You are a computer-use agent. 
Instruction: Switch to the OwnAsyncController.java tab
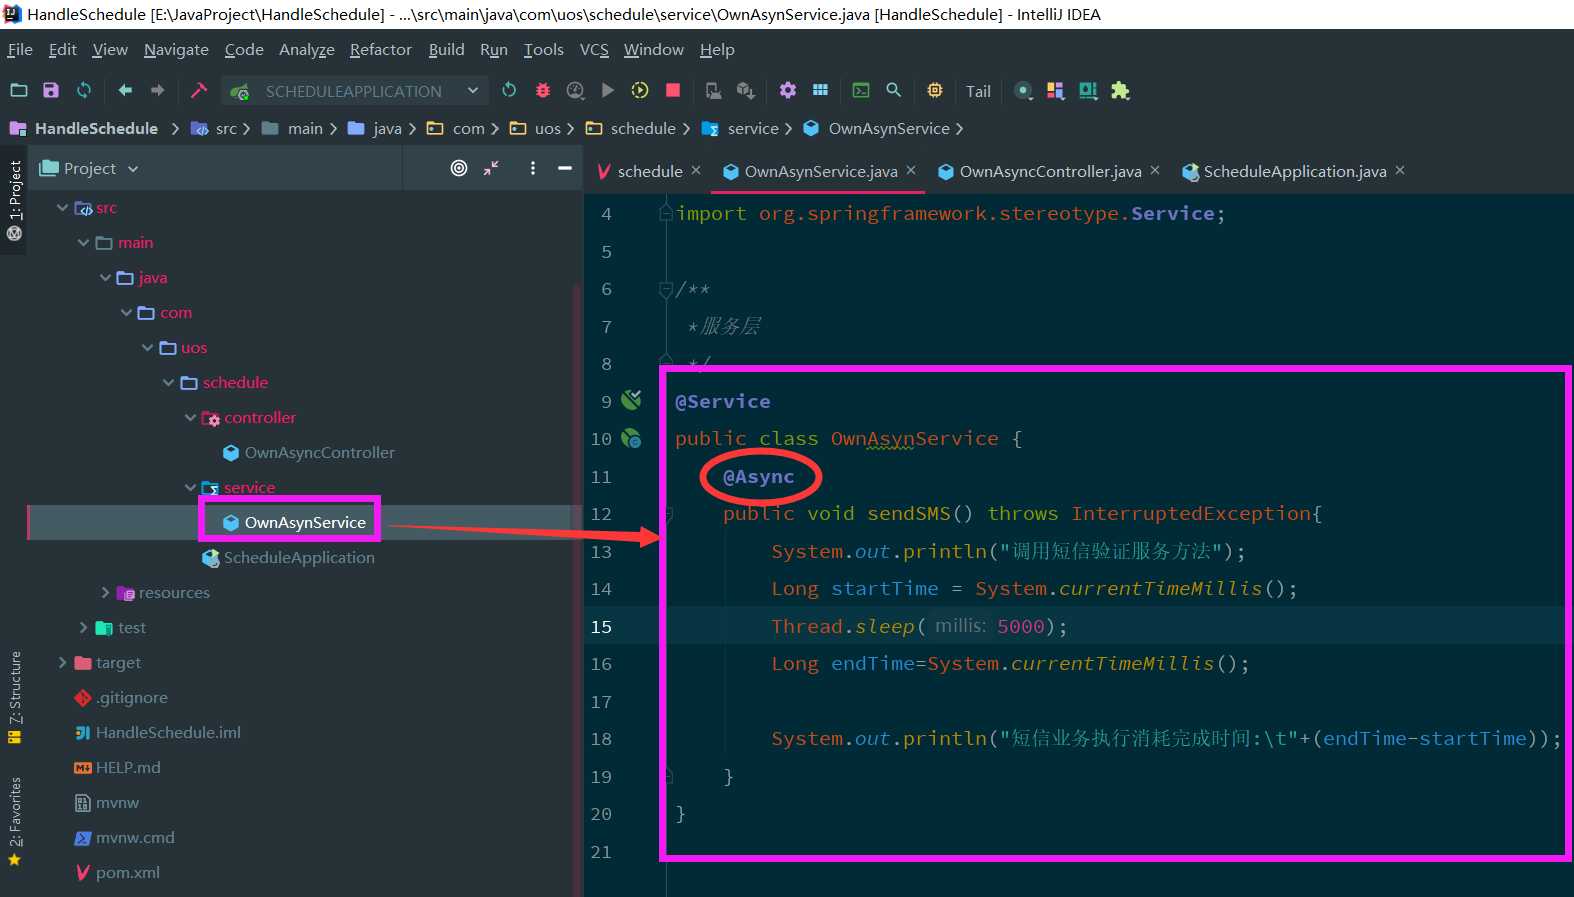coord(1050,171)
